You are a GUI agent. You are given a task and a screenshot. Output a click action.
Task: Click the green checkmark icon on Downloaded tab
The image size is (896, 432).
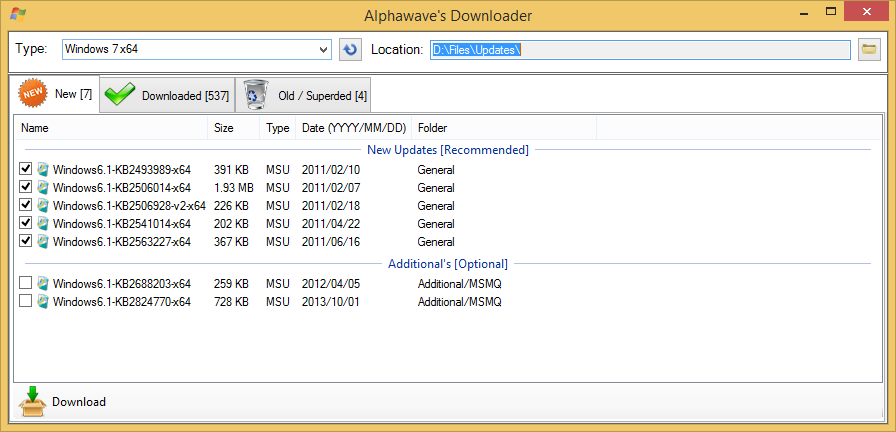click(120, 95)
